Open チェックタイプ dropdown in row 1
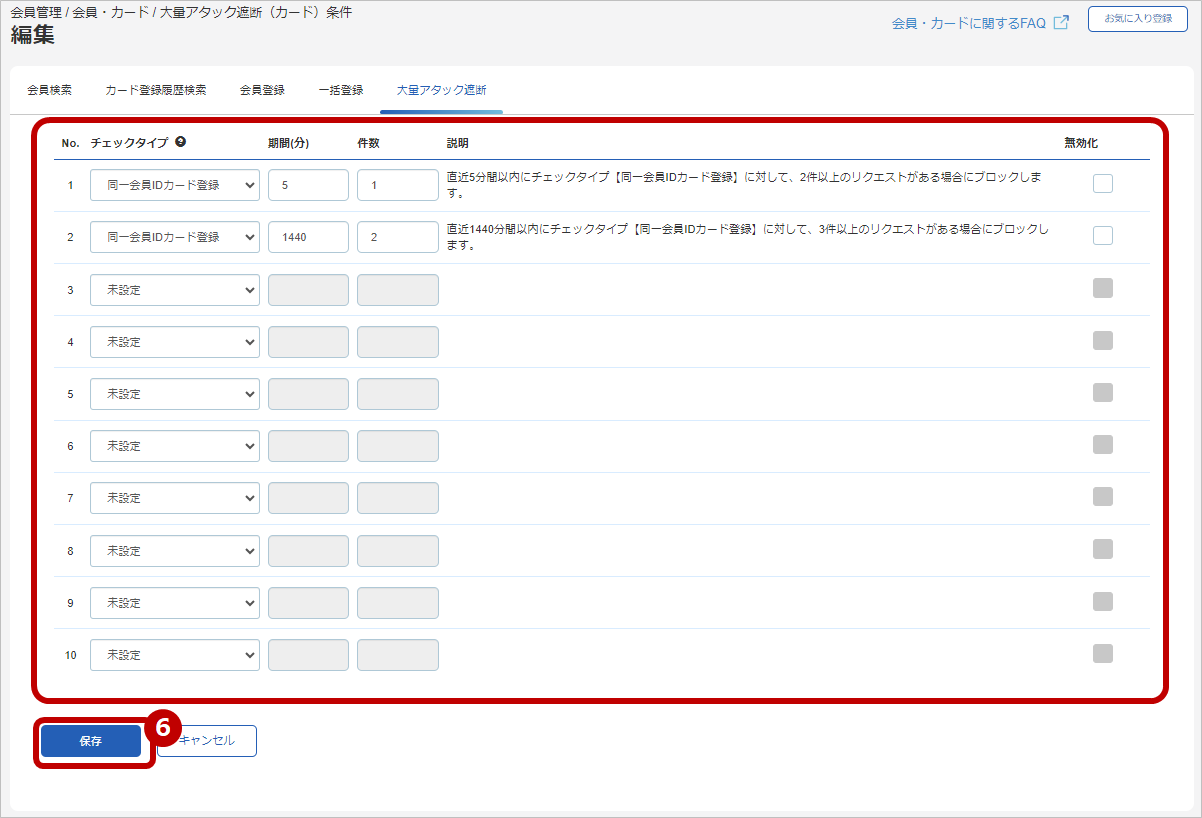1202x818 pixels. (175, 185)
